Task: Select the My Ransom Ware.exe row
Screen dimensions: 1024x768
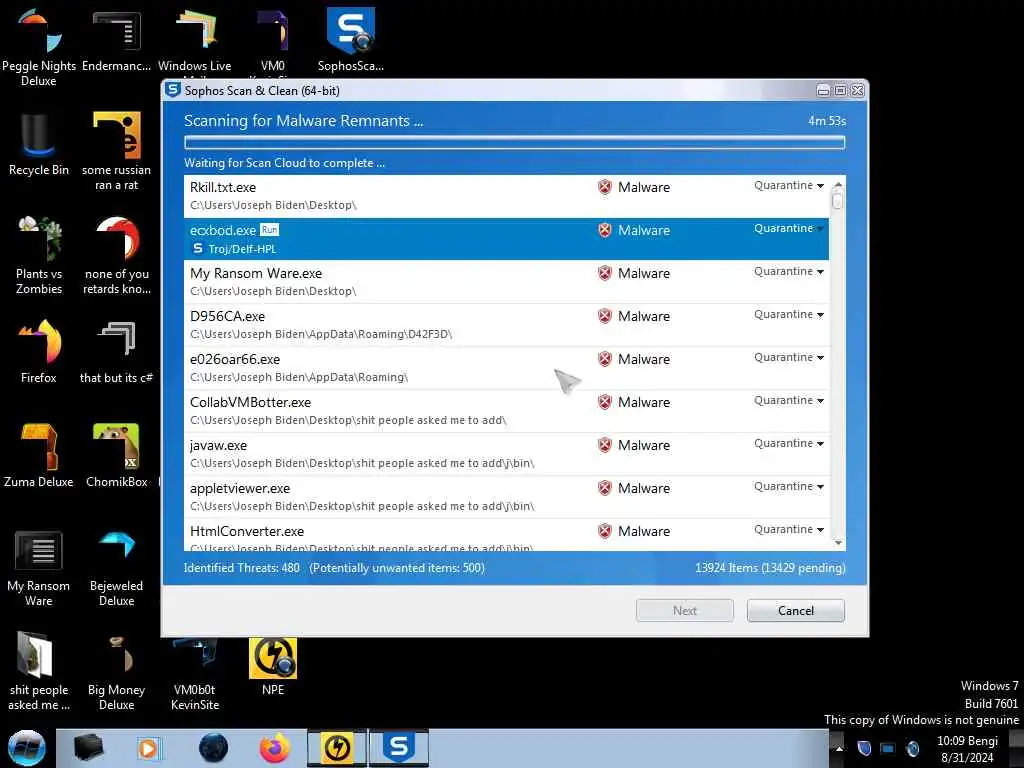Action: click(x=506, y=281)
